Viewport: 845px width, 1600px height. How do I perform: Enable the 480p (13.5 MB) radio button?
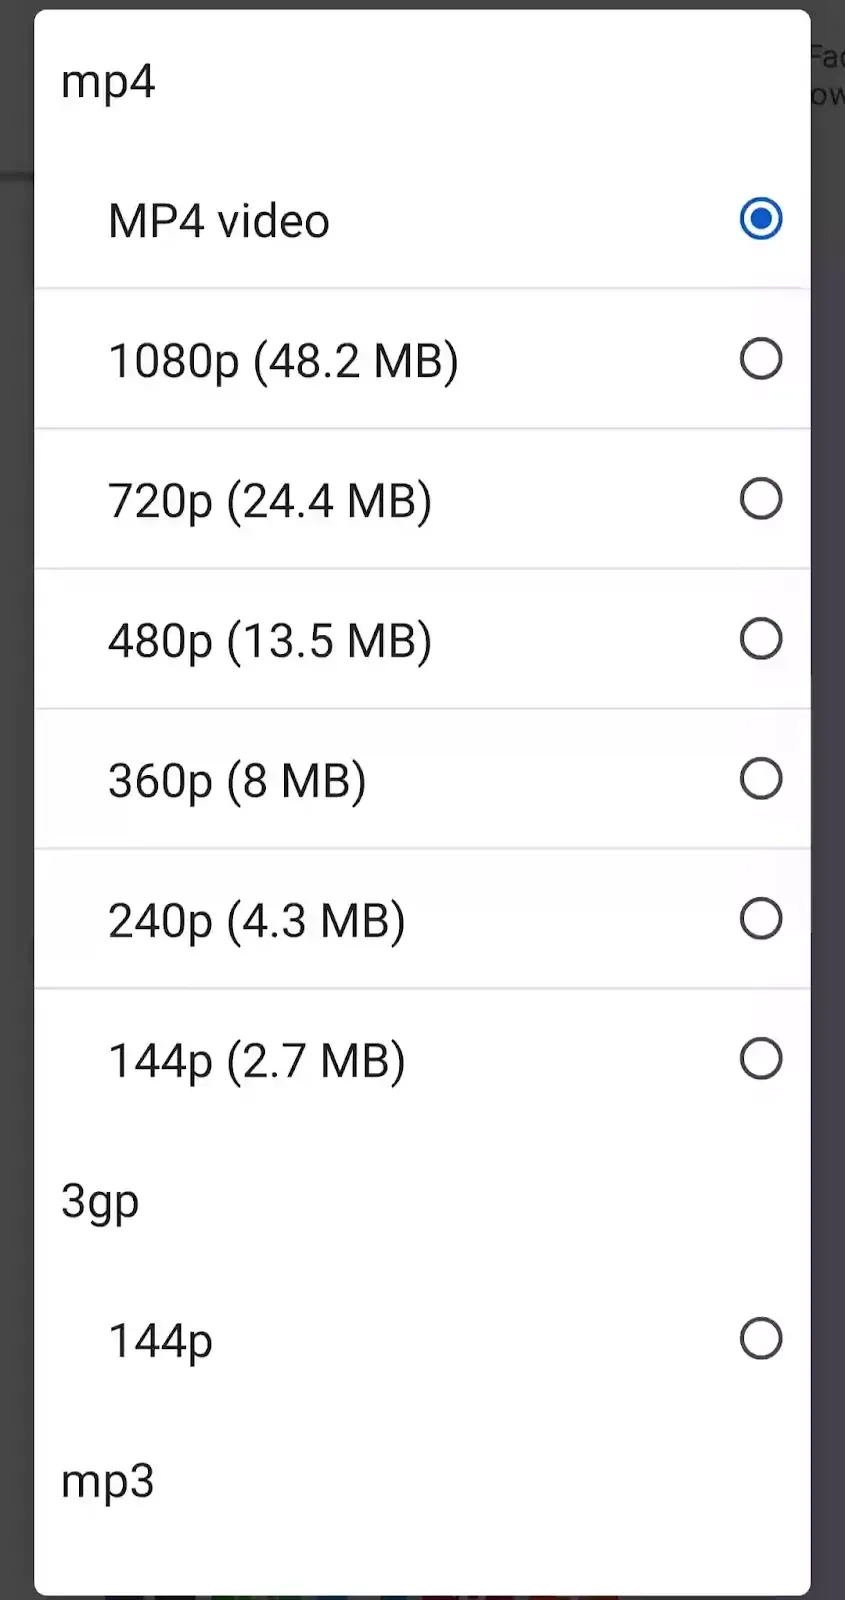coord(760,639)
